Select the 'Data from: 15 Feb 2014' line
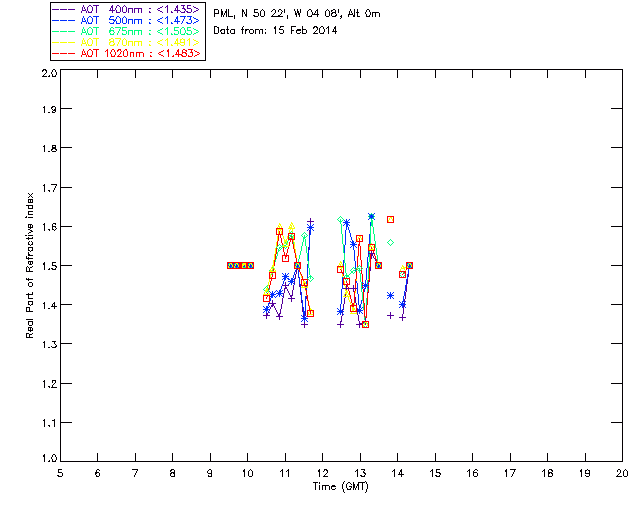 [275, 31]
